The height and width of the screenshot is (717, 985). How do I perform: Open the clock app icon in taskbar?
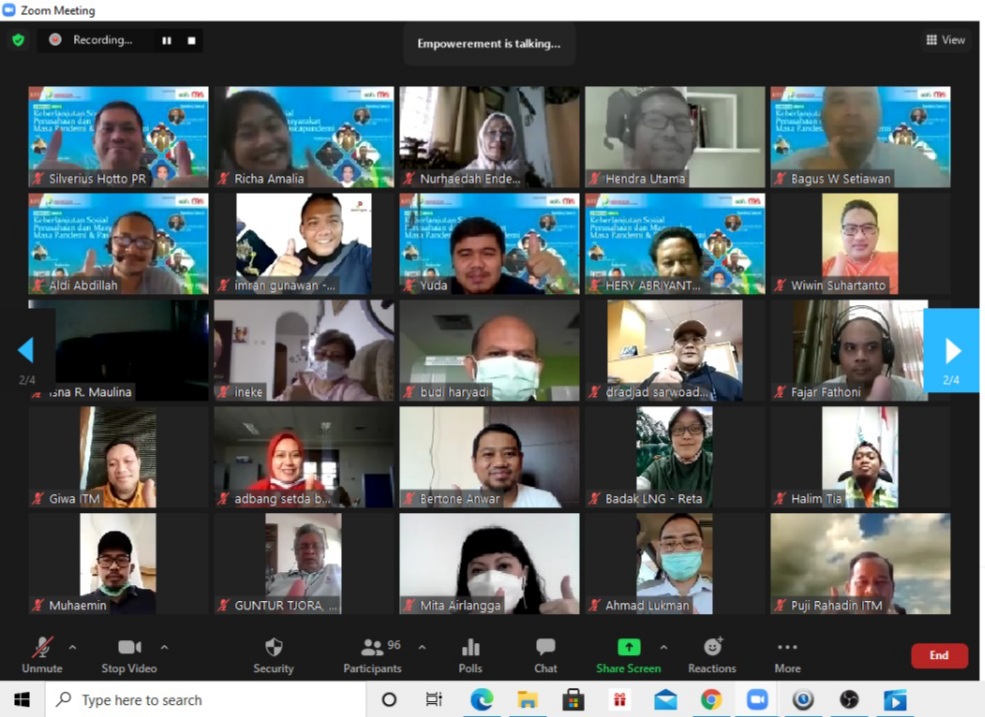[803, 699]
